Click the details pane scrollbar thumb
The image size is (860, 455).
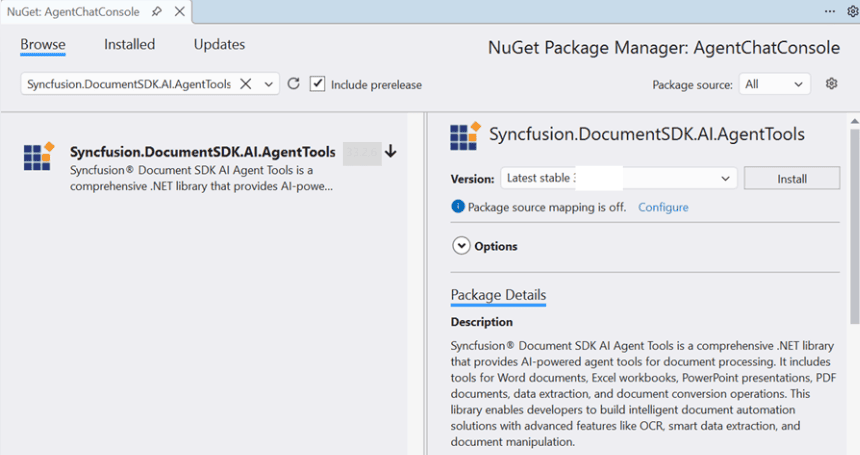[855, 226]
